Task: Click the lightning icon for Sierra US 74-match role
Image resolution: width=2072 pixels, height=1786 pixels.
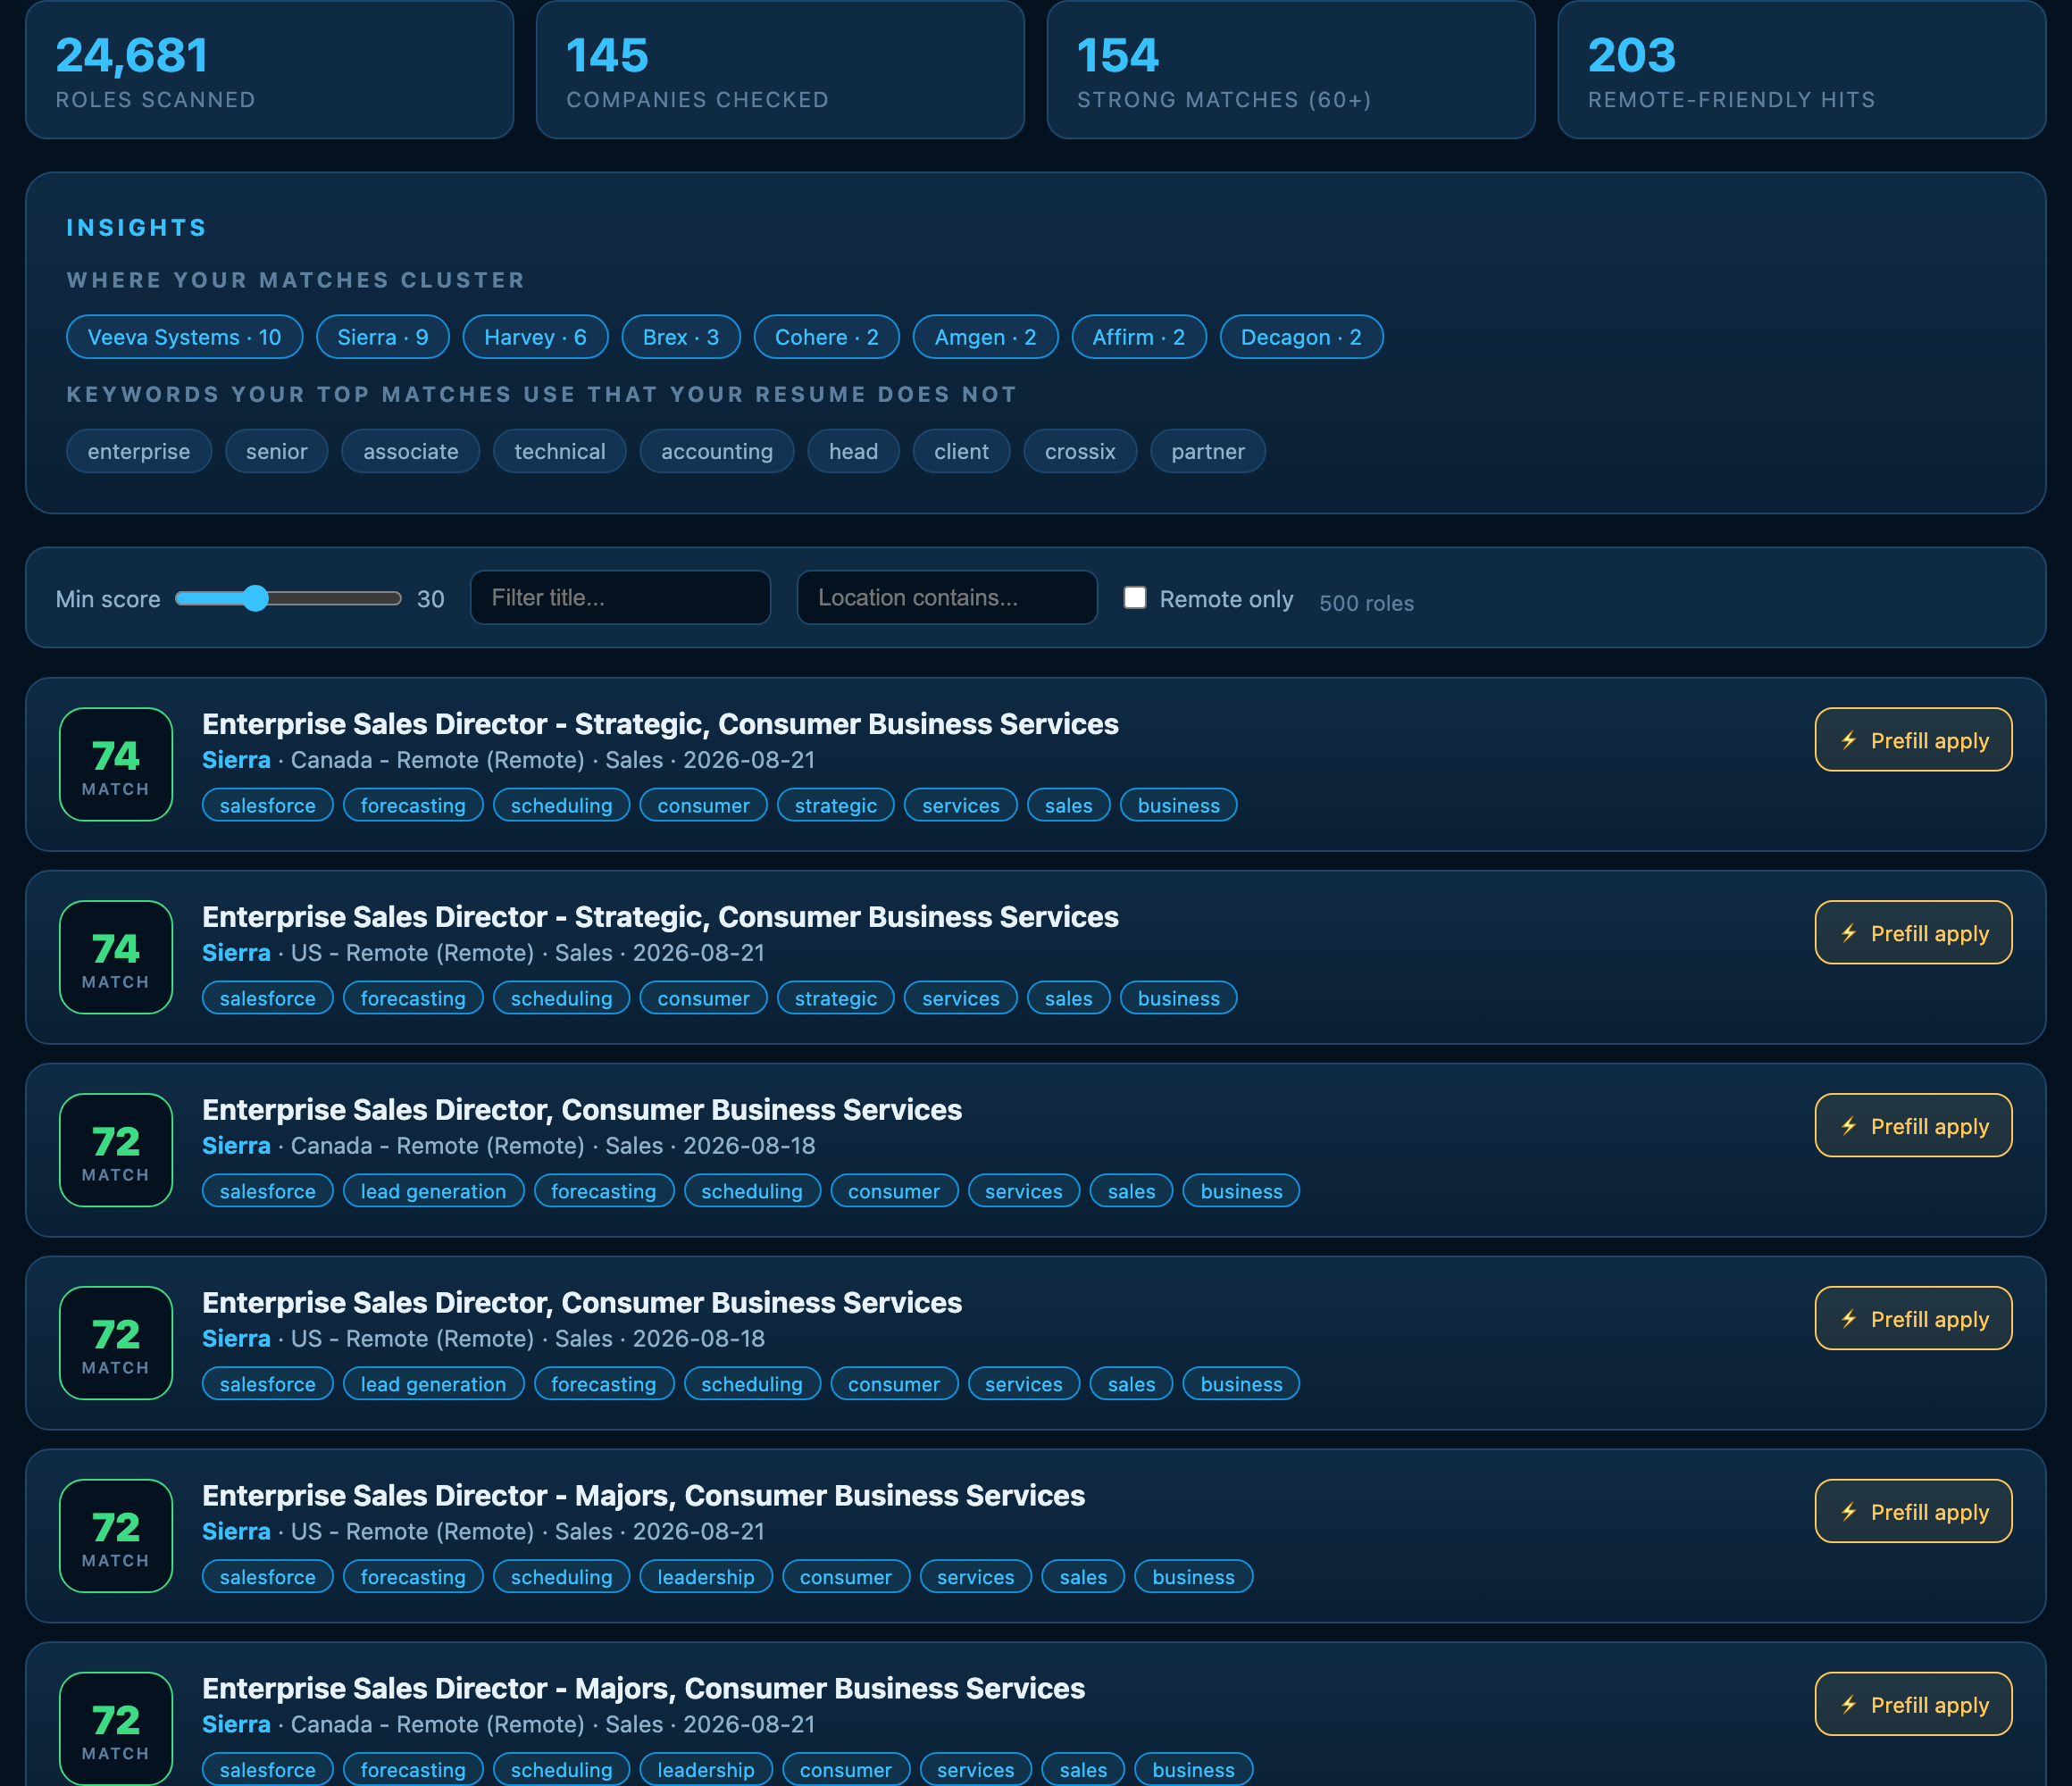Action: tap(1849, 933)
